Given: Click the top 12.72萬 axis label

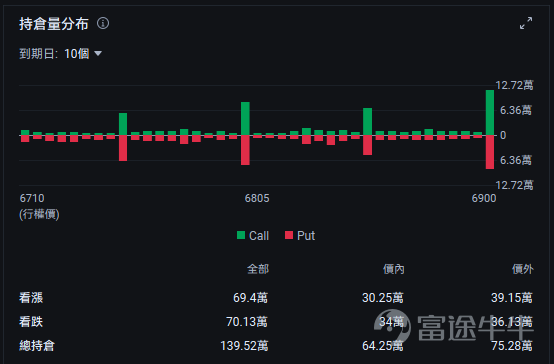Looking at the screenshot, I should point(514,85).
